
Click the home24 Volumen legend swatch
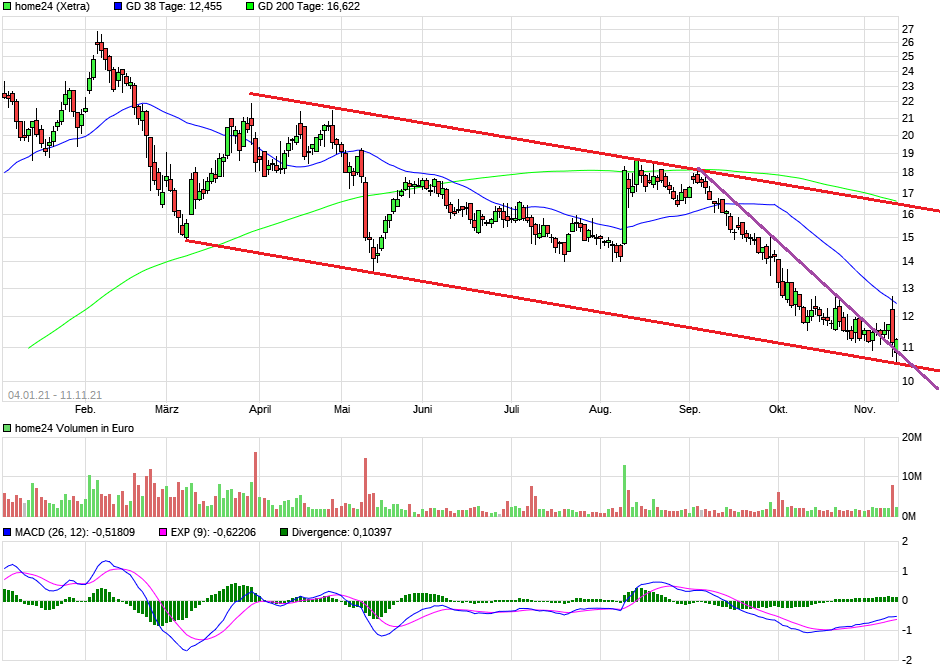(7, 428)
